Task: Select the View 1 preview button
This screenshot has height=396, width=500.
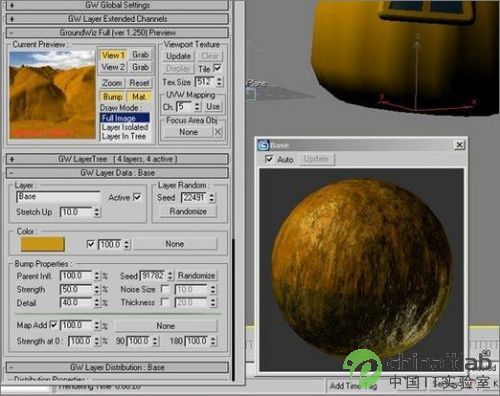Action: pyautogui.click(x=113, y=55)
